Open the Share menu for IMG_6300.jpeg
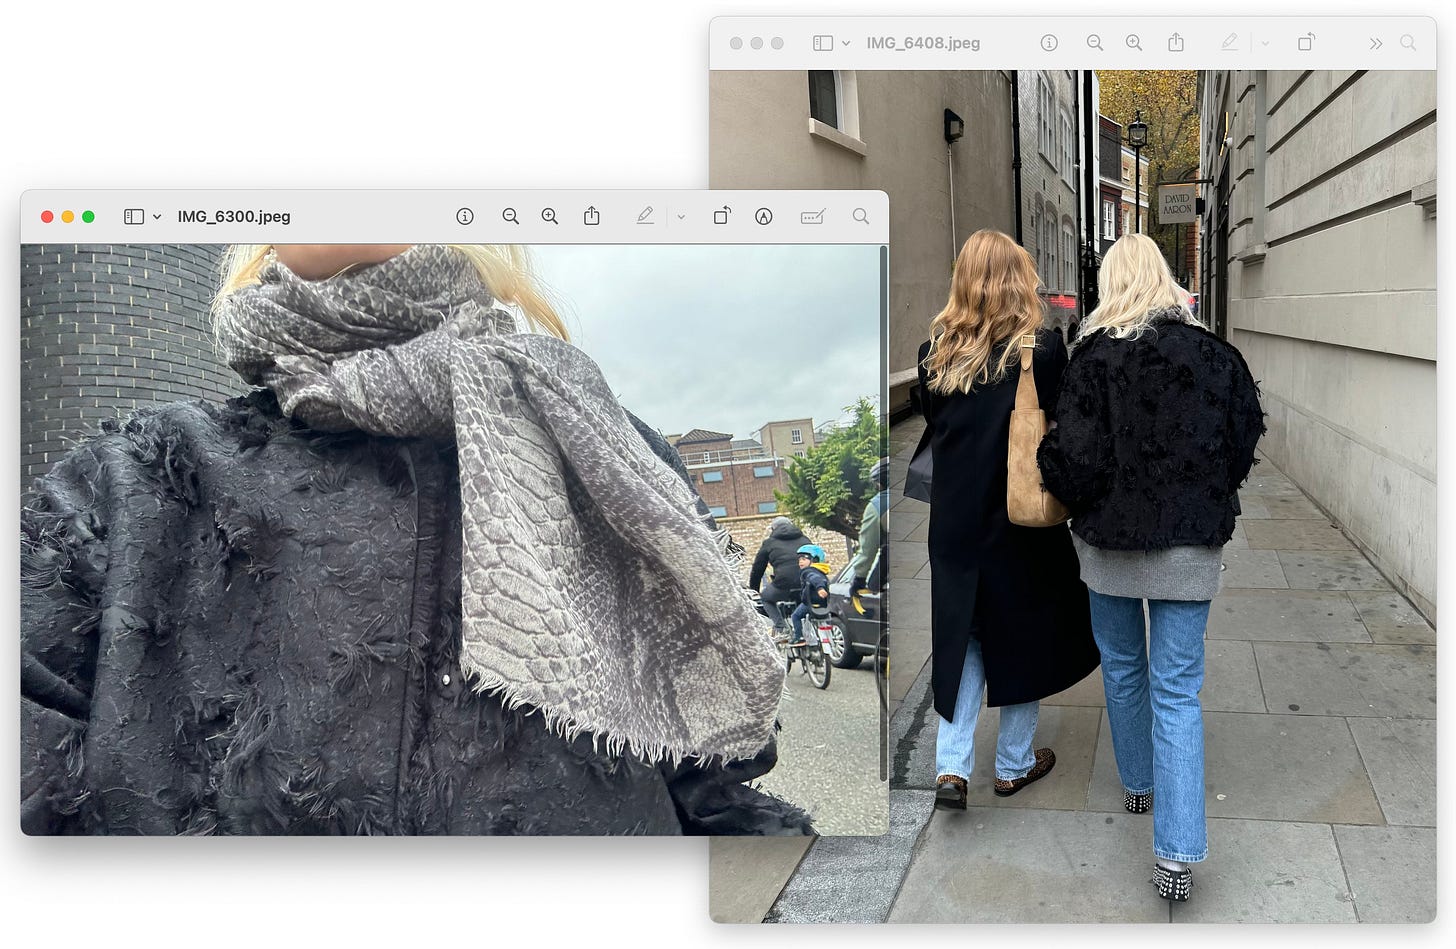1456x949 pixels. (x=591, y=215)
